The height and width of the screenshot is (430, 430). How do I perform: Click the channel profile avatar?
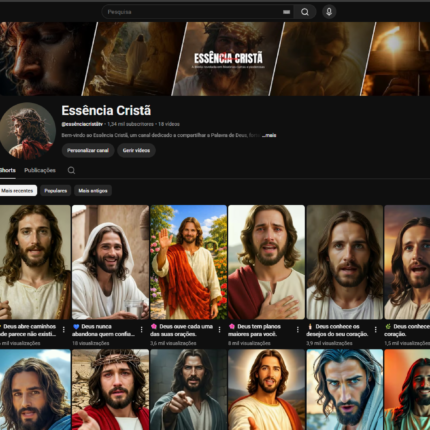point(27,131)
